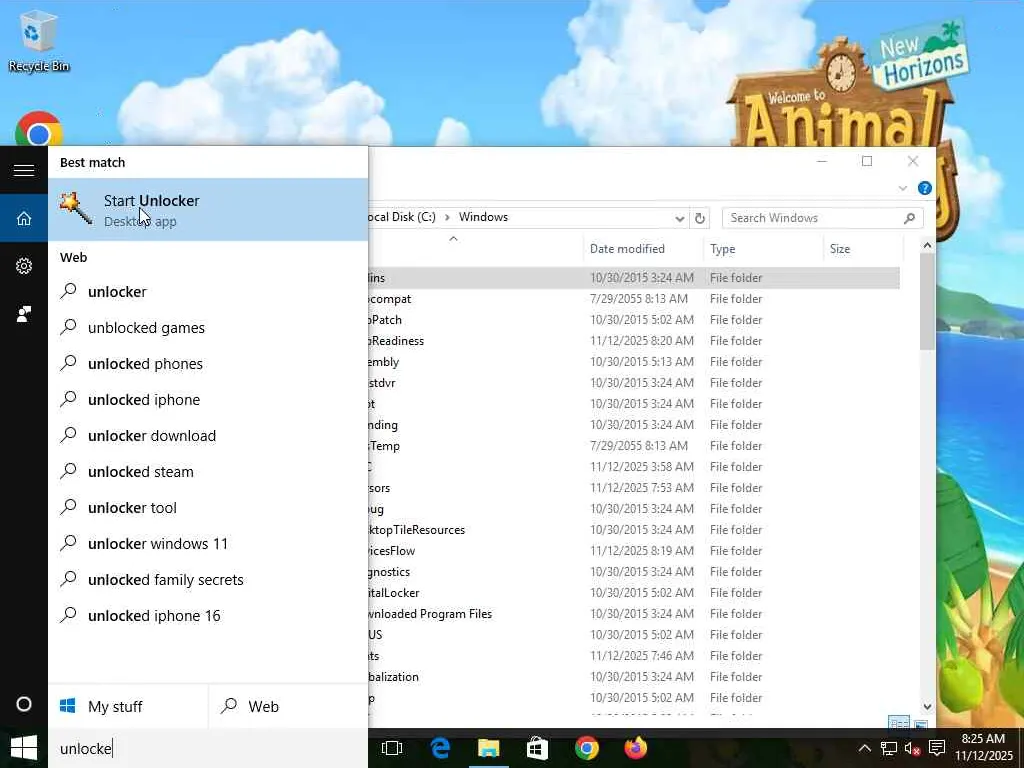This screenshot has width=1024, height=768.
Task: Open the taskbar clock showing 8:25 AM
Action: coord(984,748)
